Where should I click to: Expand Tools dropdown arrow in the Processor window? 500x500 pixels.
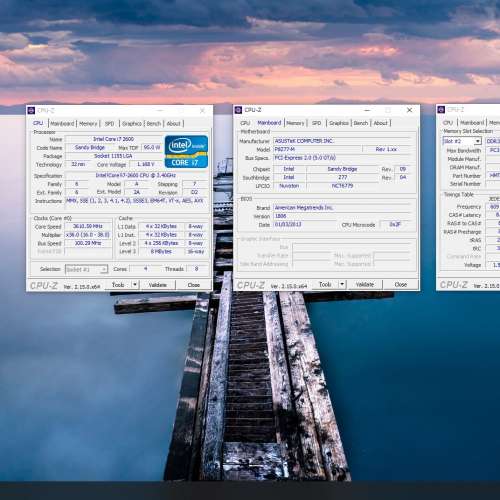135,285
